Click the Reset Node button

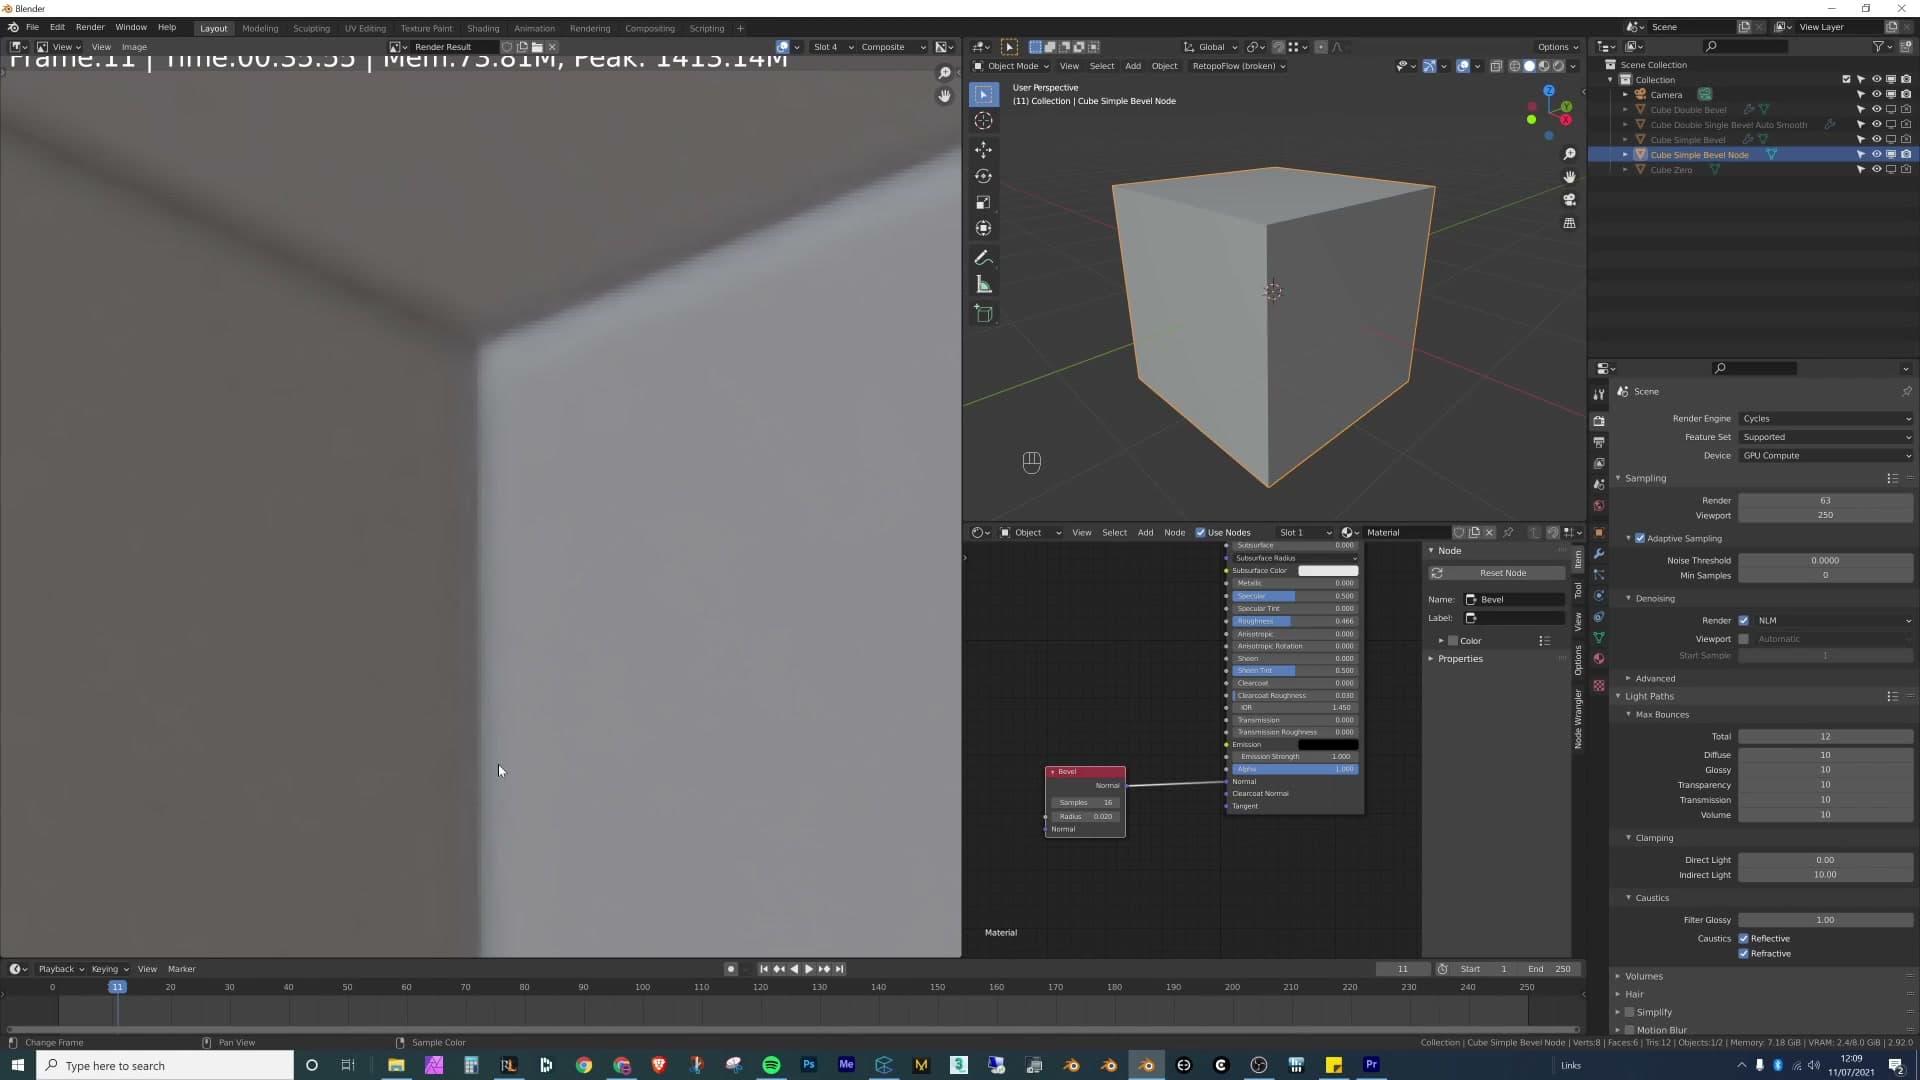pos(1496,574)
